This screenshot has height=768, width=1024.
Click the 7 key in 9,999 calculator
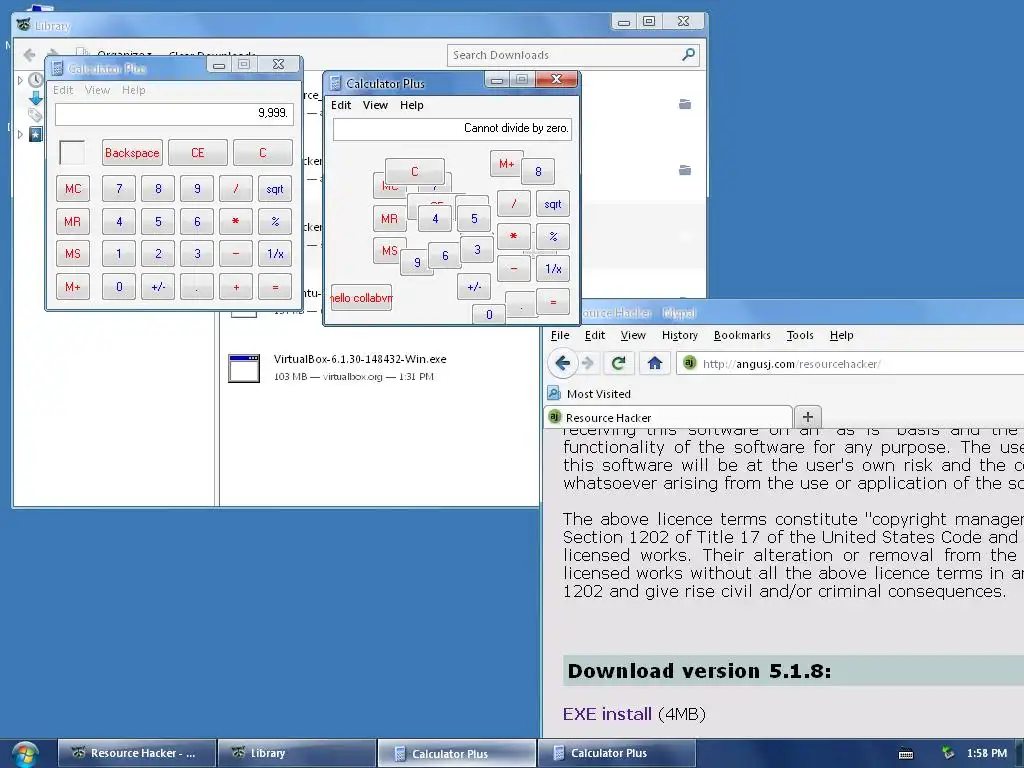[119, 189]
